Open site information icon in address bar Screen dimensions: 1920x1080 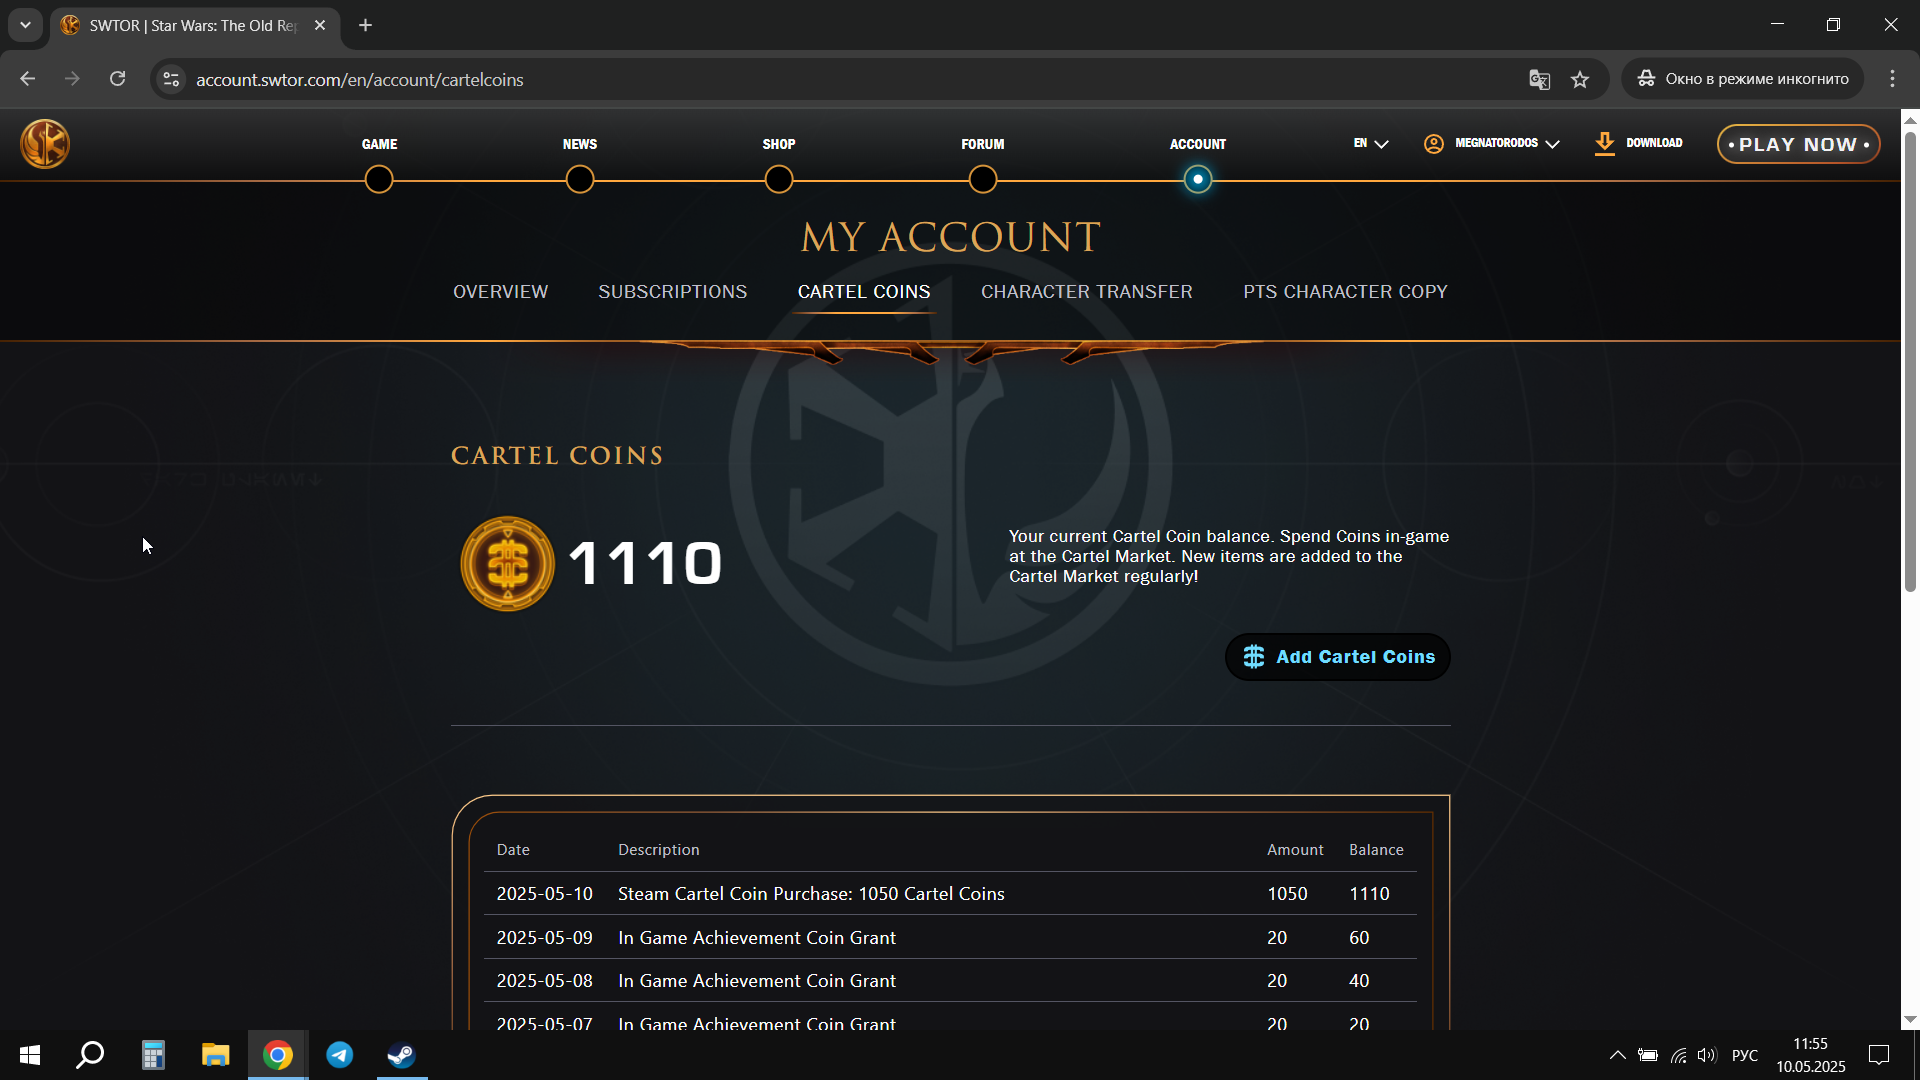pyautogui.click(x=172, y=80)
